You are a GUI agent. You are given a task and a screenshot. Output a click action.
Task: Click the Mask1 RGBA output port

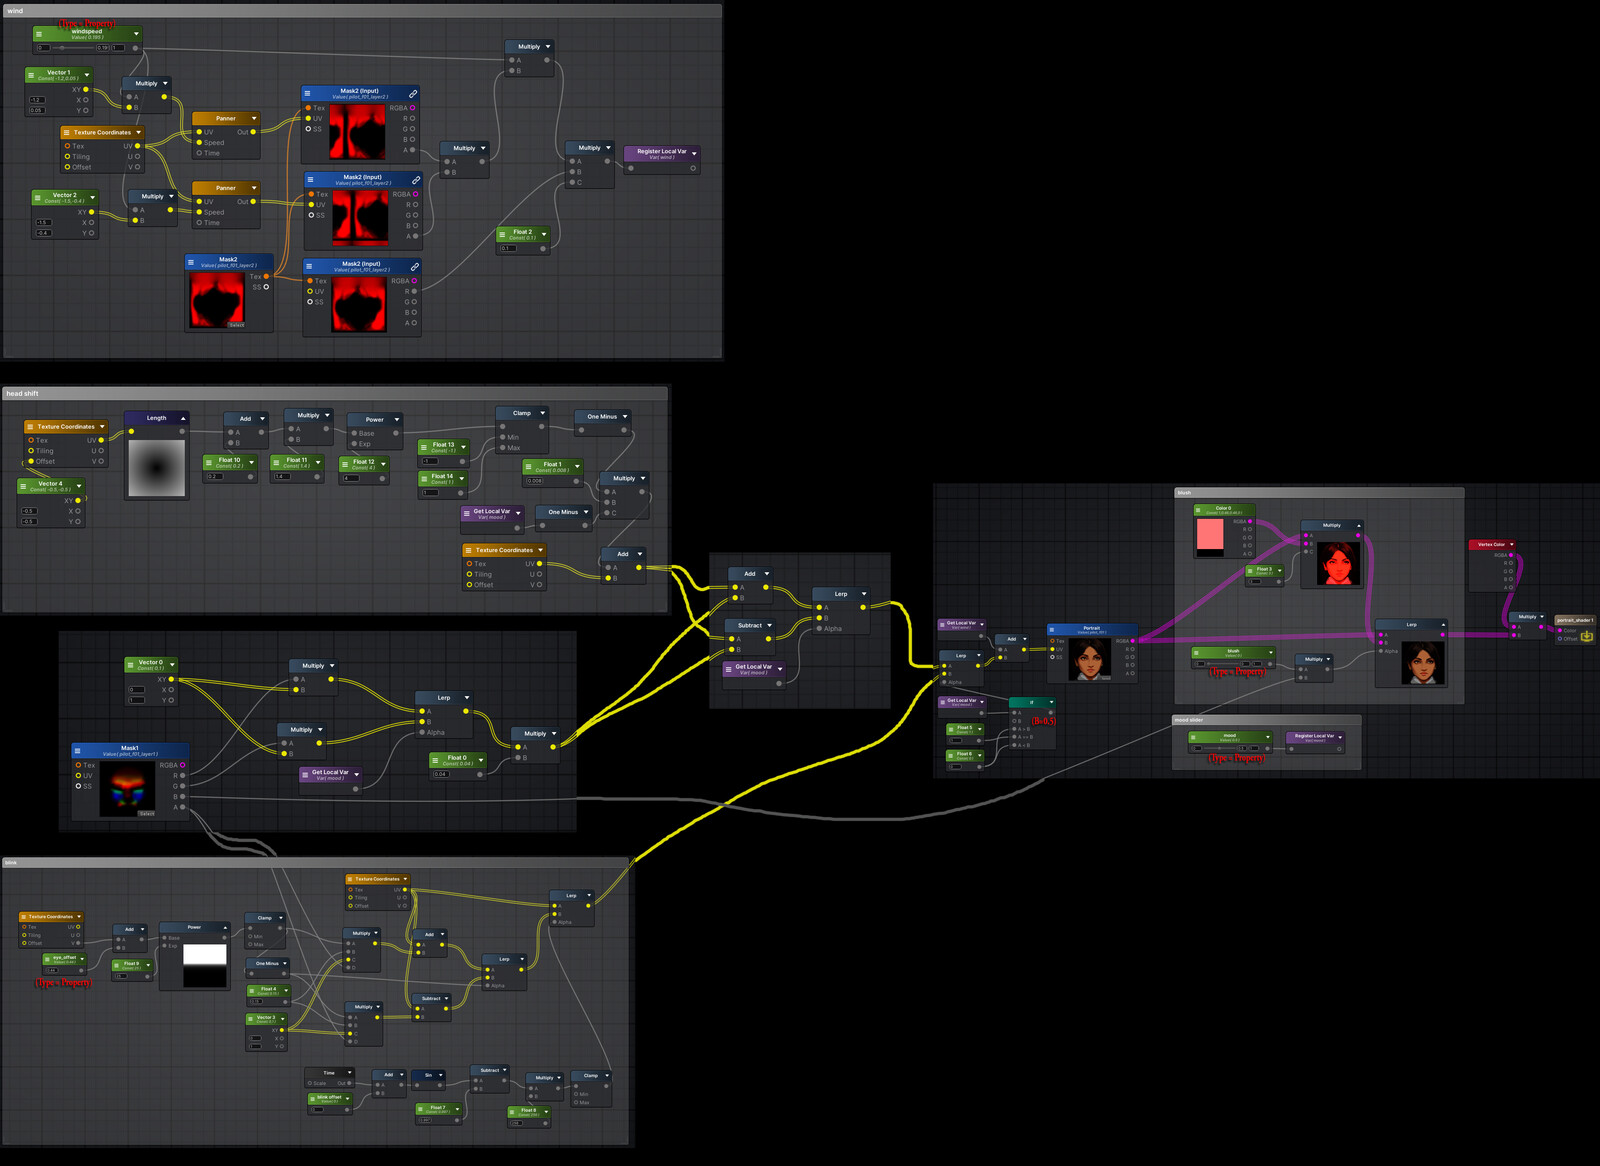click(x=182, y=765)
